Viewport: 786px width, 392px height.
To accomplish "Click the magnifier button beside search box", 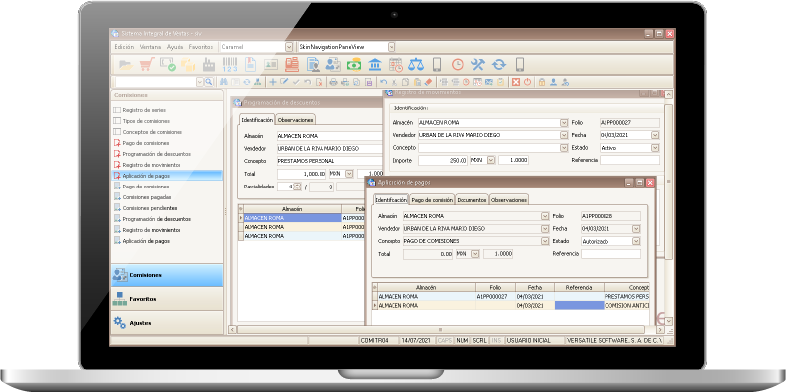I will (209, 82).
